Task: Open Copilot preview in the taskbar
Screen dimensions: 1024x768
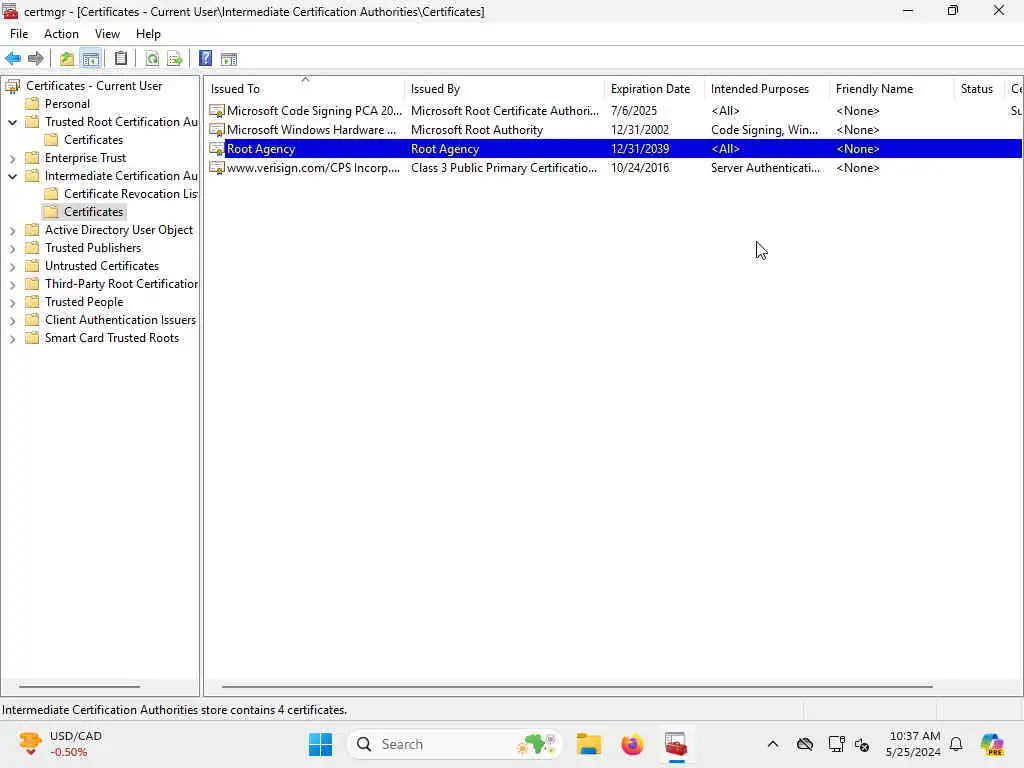Action: 992,744
